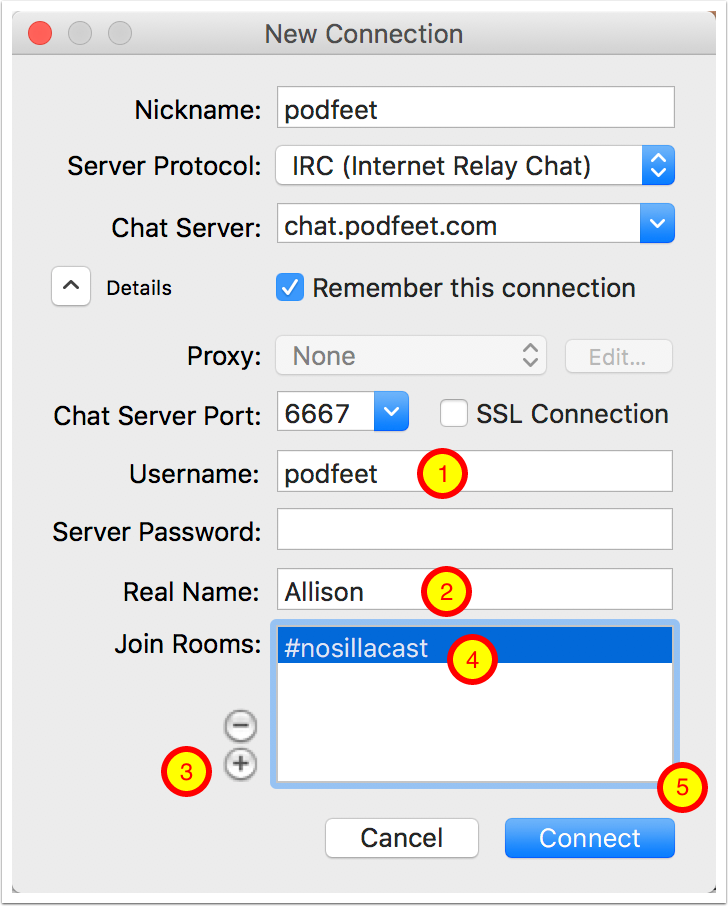Screen dimensions: 728x906
Task: Enable the SSL Connection checkbox
Action: (x=454, y=413)
